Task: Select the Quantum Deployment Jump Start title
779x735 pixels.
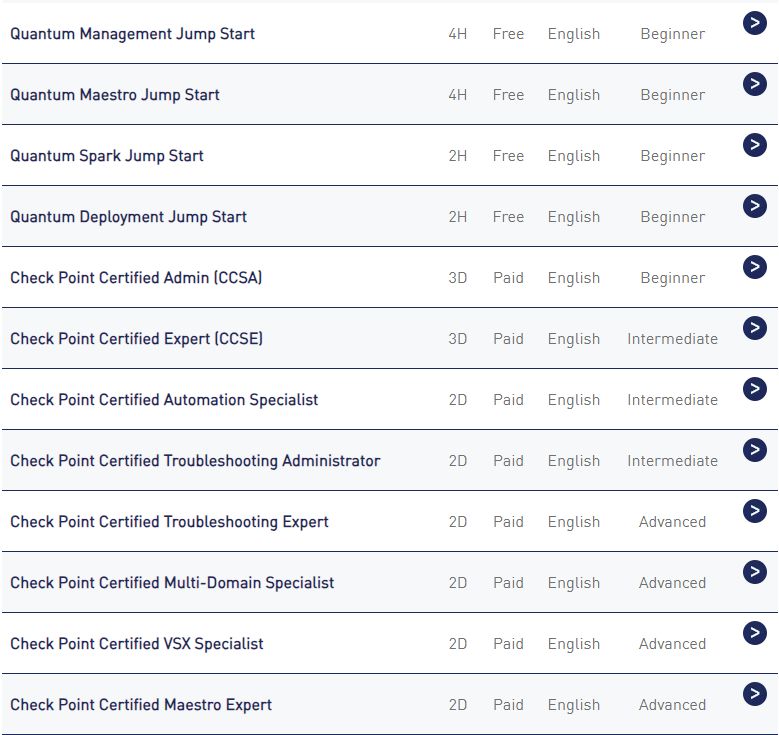Action: (x=128, y=217)
